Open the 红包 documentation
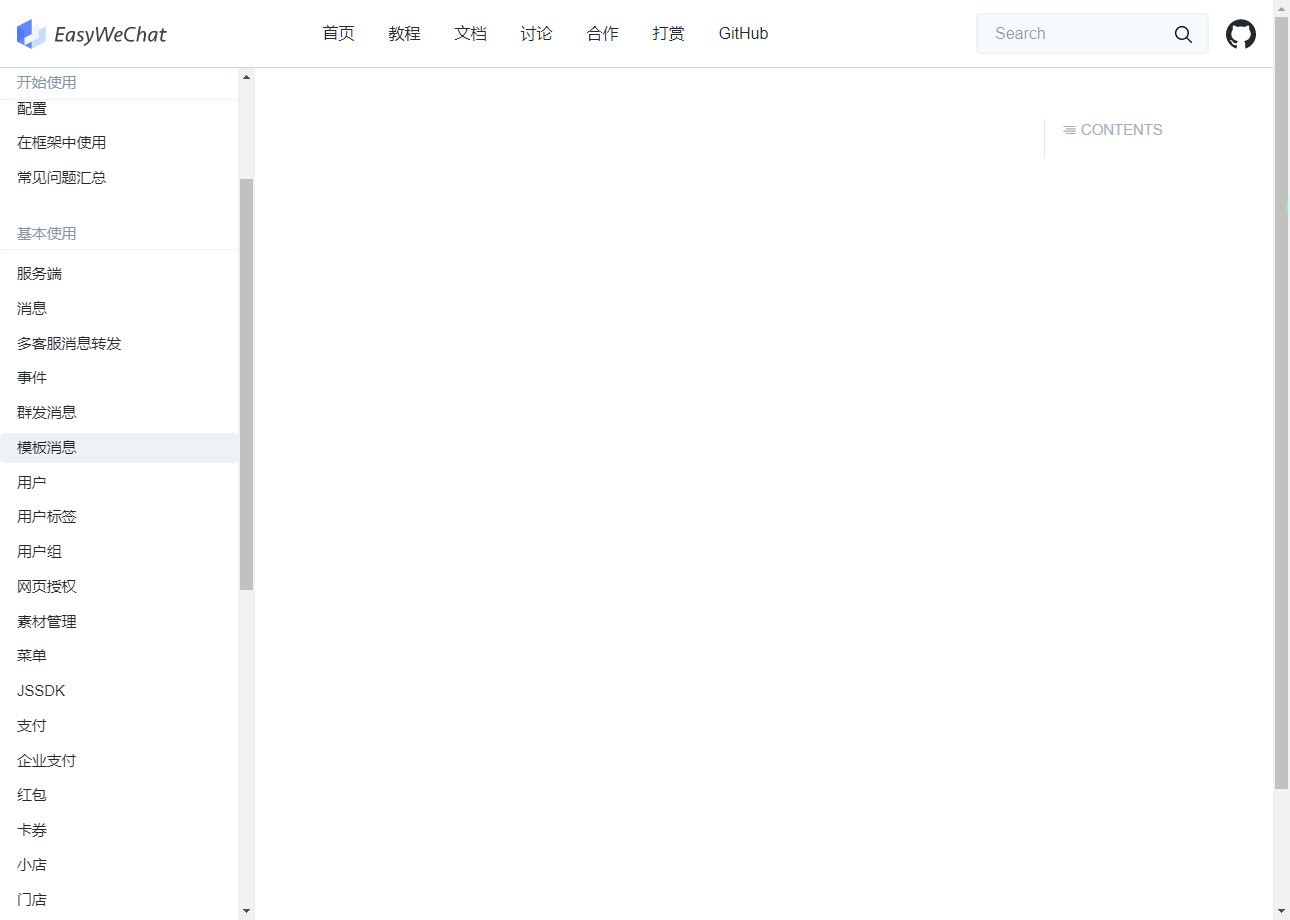The image size is (1290, 920). [x=31, y=794]
